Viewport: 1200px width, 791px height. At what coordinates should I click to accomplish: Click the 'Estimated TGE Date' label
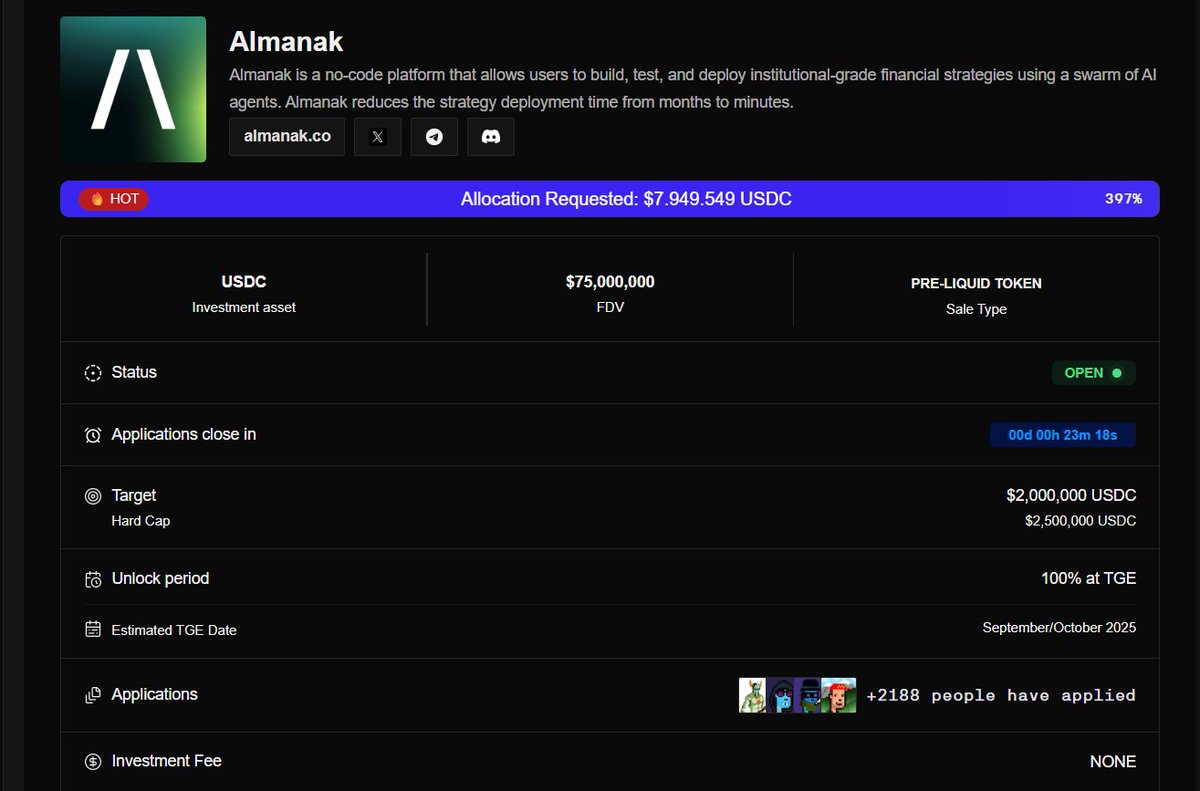pos(174,630)
